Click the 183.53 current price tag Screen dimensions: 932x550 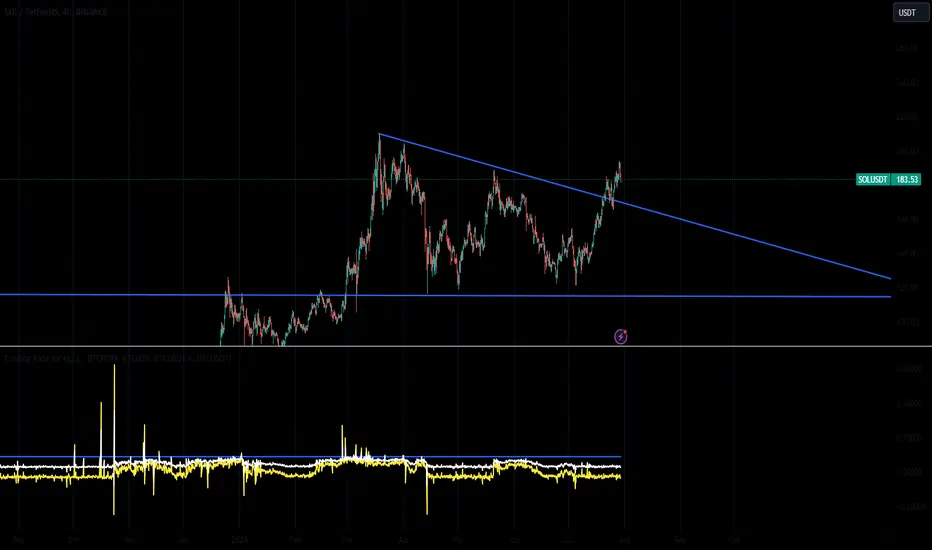pyautogui.click(x=906, y=179)
